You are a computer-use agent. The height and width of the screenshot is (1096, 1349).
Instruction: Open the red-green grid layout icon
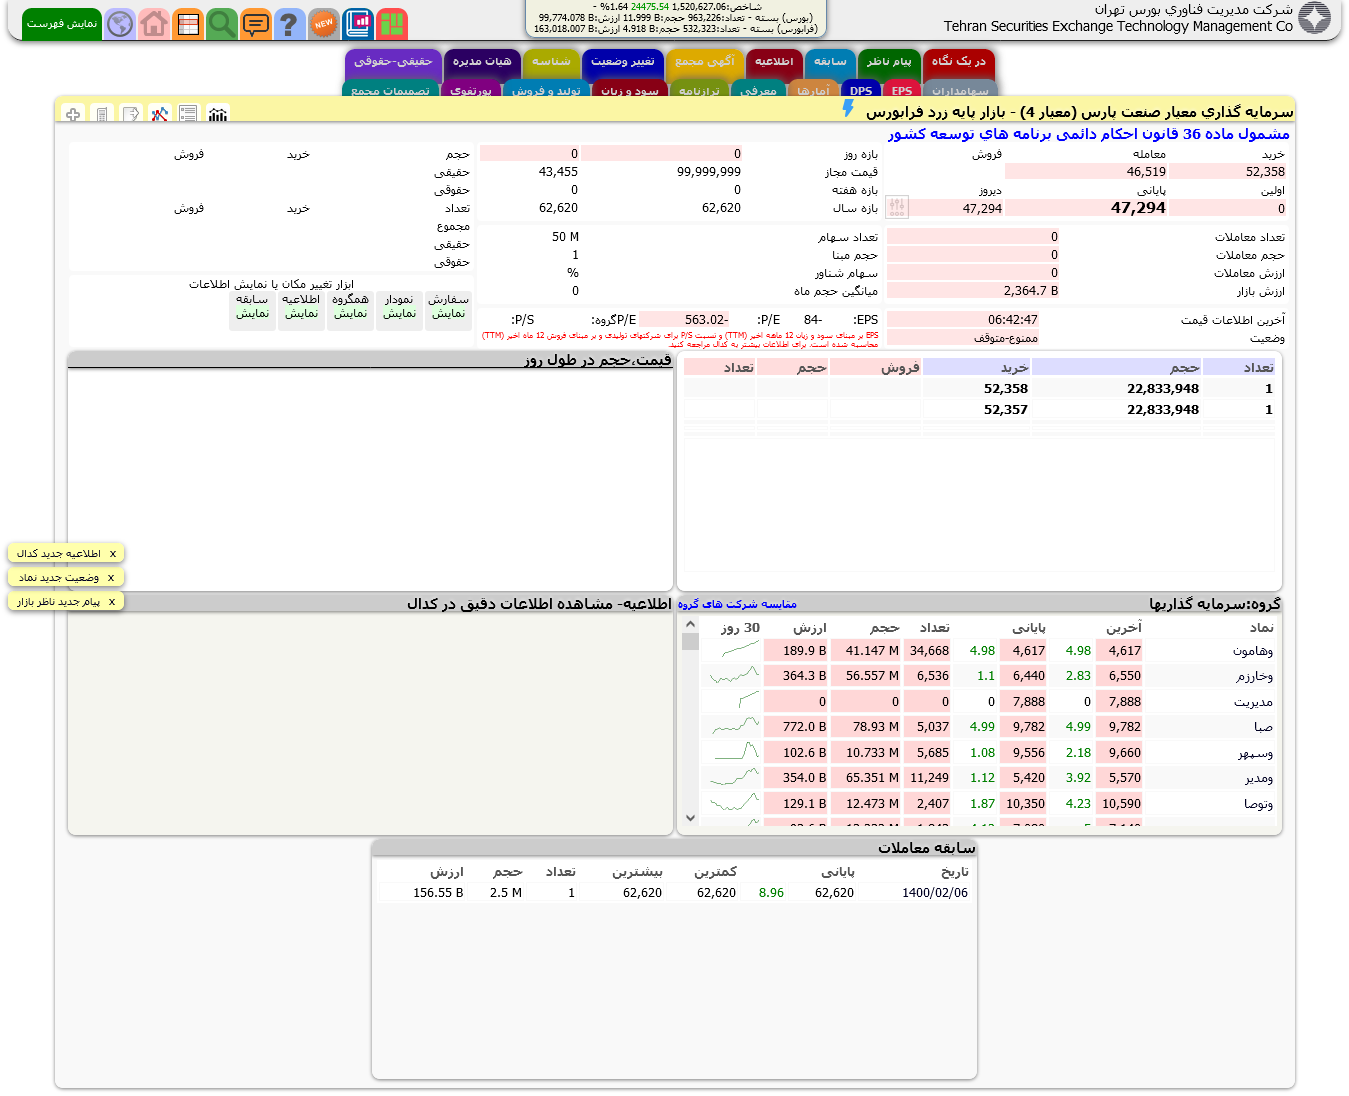click(392, 24)
